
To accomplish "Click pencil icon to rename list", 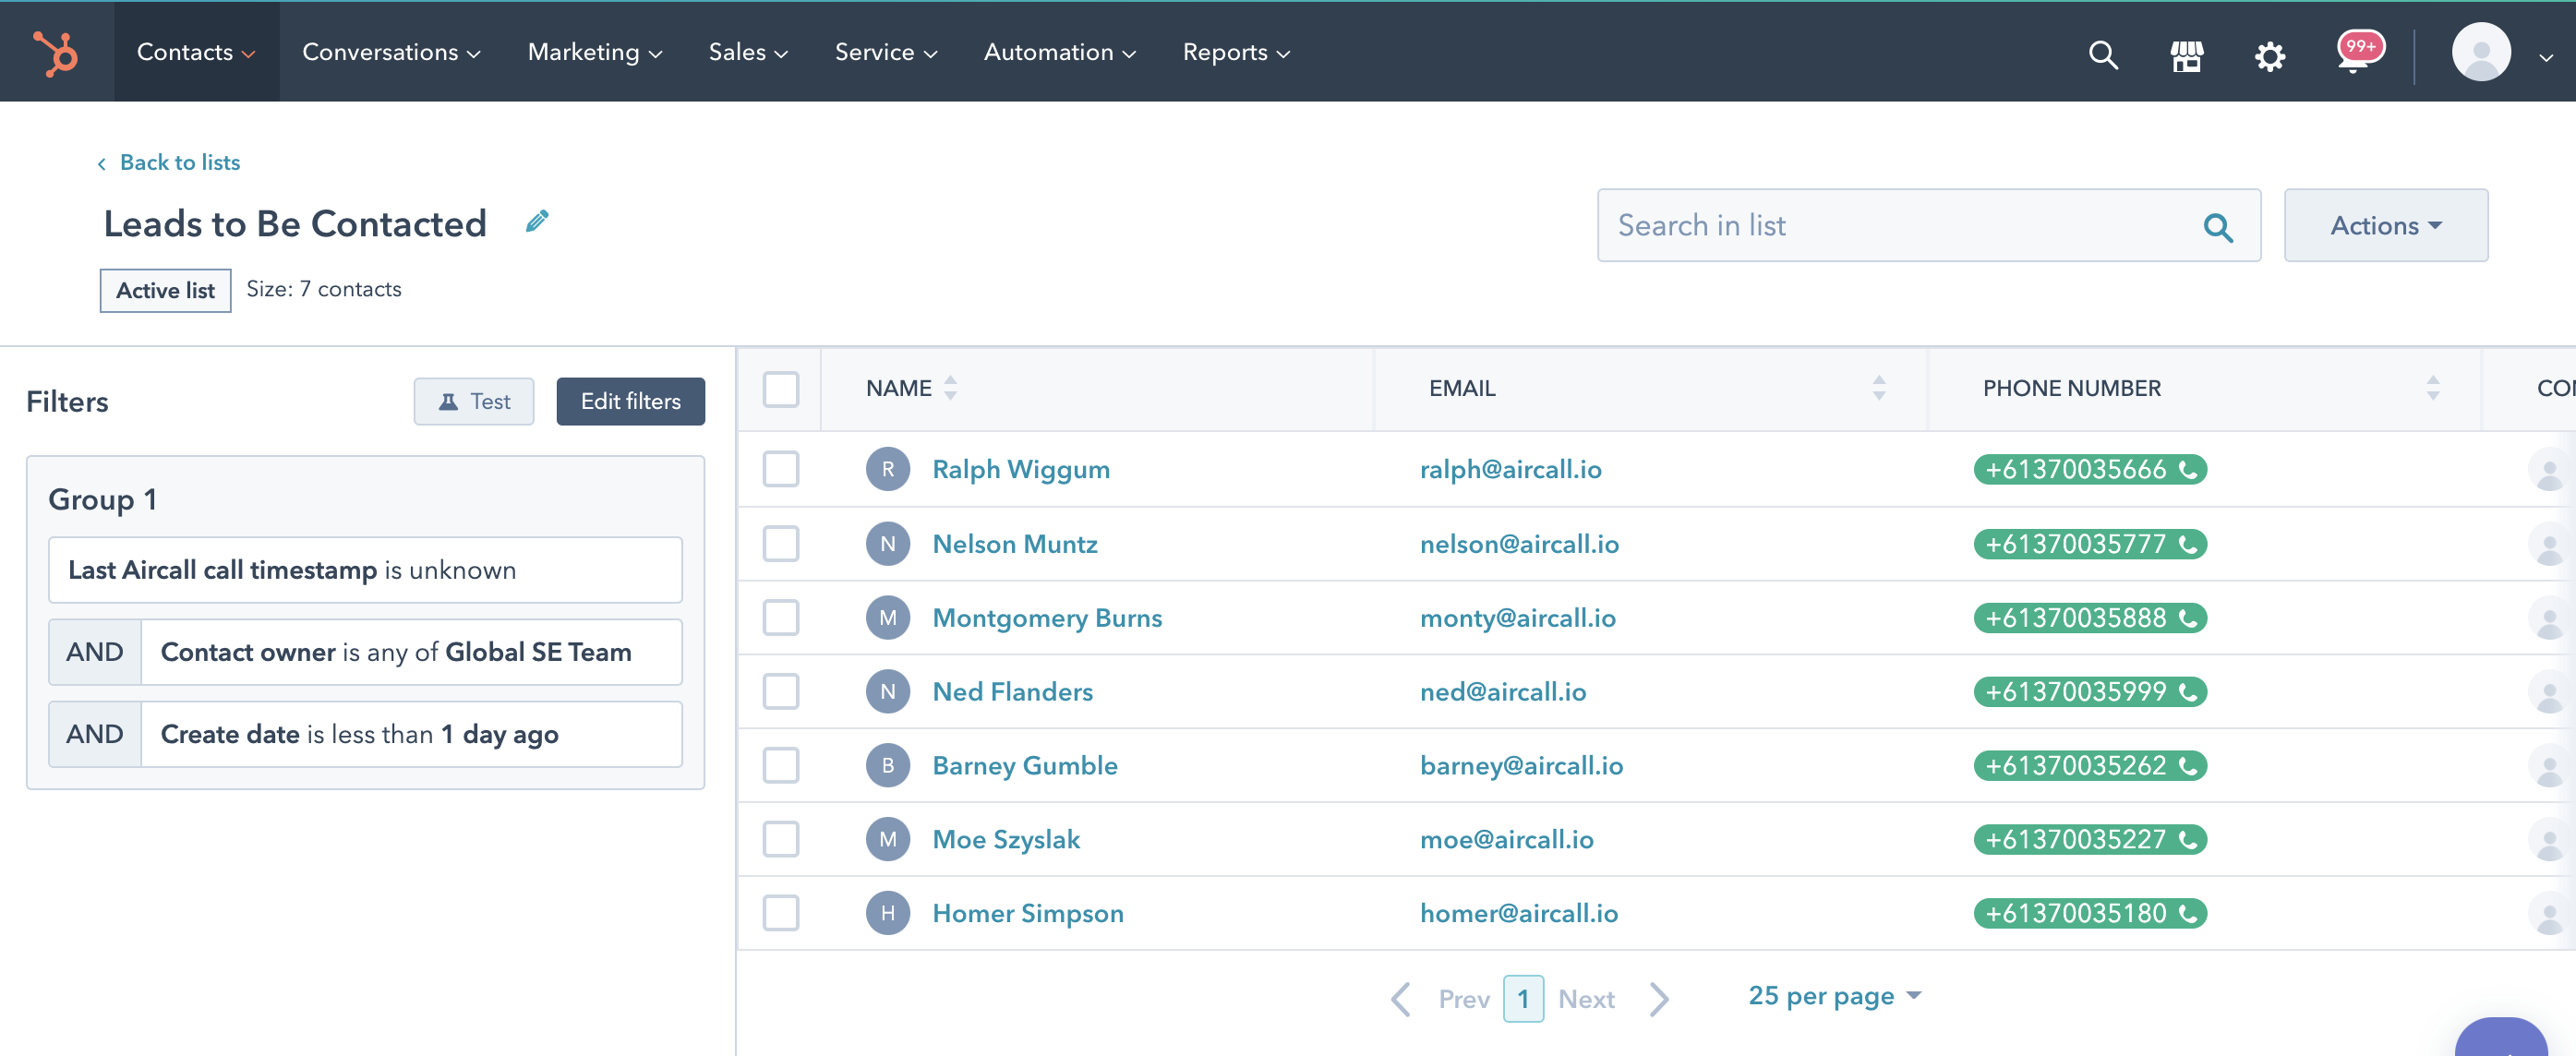I will point(537,221).
